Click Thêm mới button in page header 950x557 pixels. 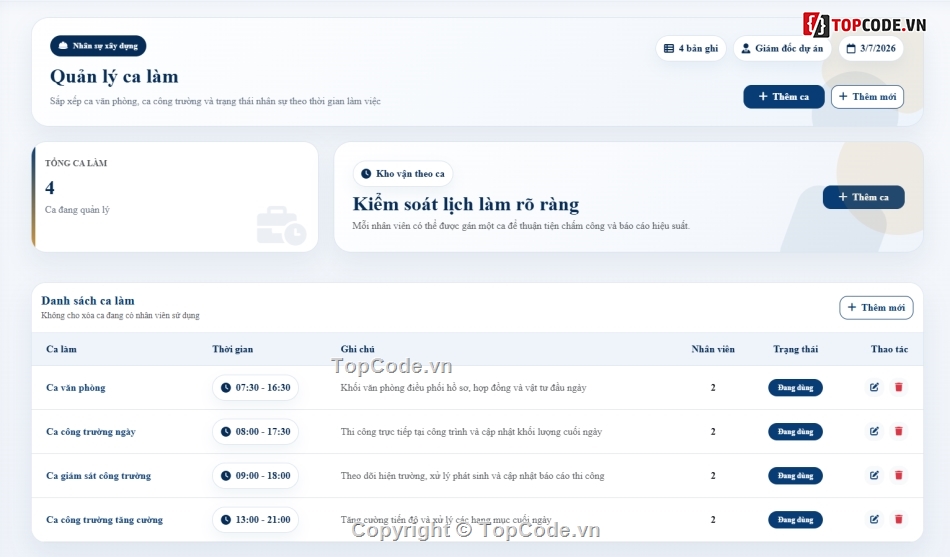pos(867,97)
